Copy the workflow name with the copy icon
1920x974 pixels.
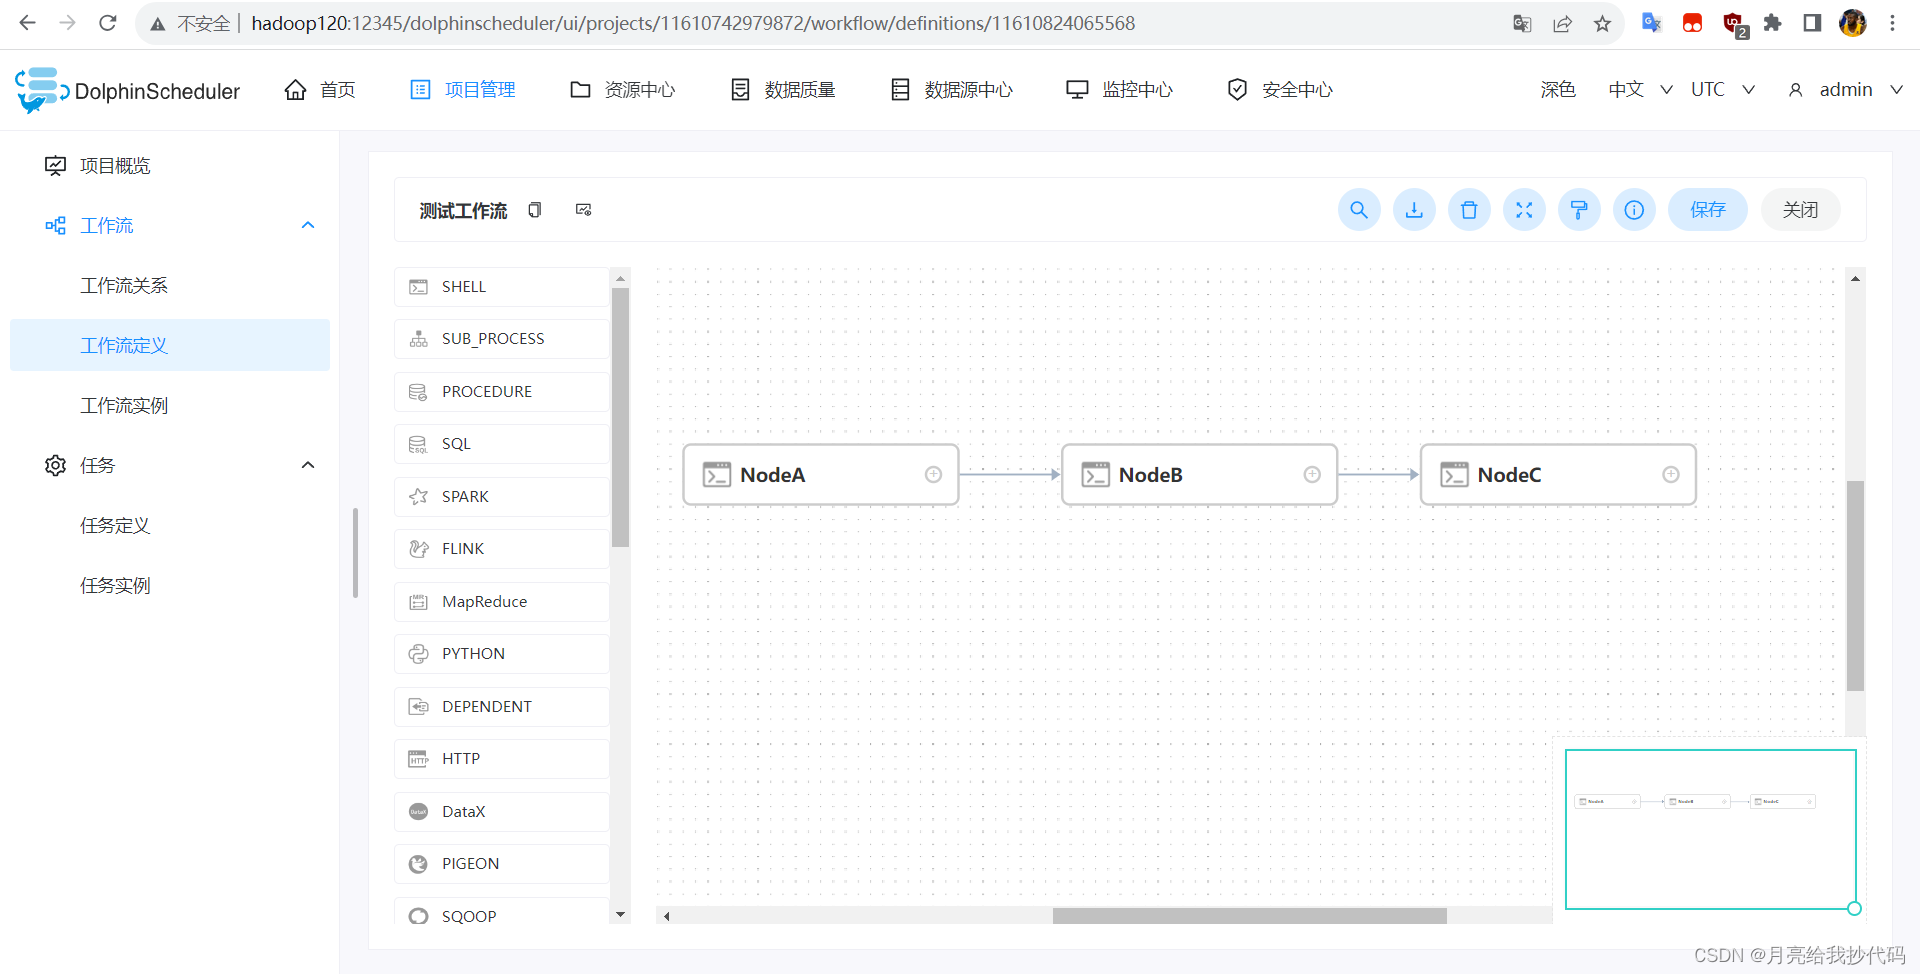point(535,210)
